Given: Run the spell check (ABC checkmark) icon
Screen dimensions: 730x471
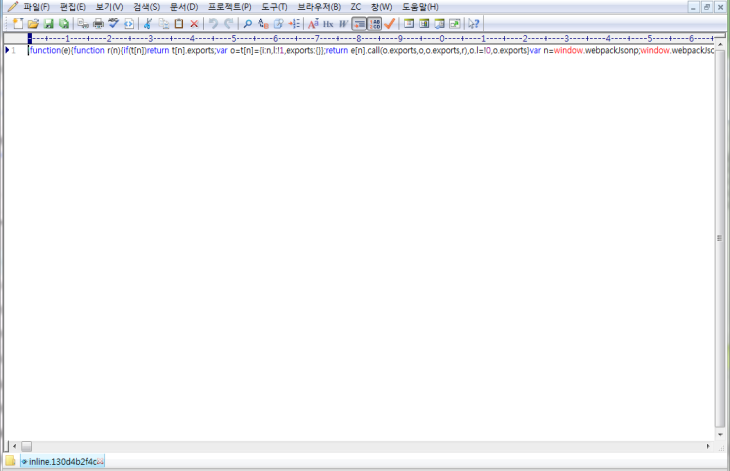Looking at the screenshot, I should (114, 23).
